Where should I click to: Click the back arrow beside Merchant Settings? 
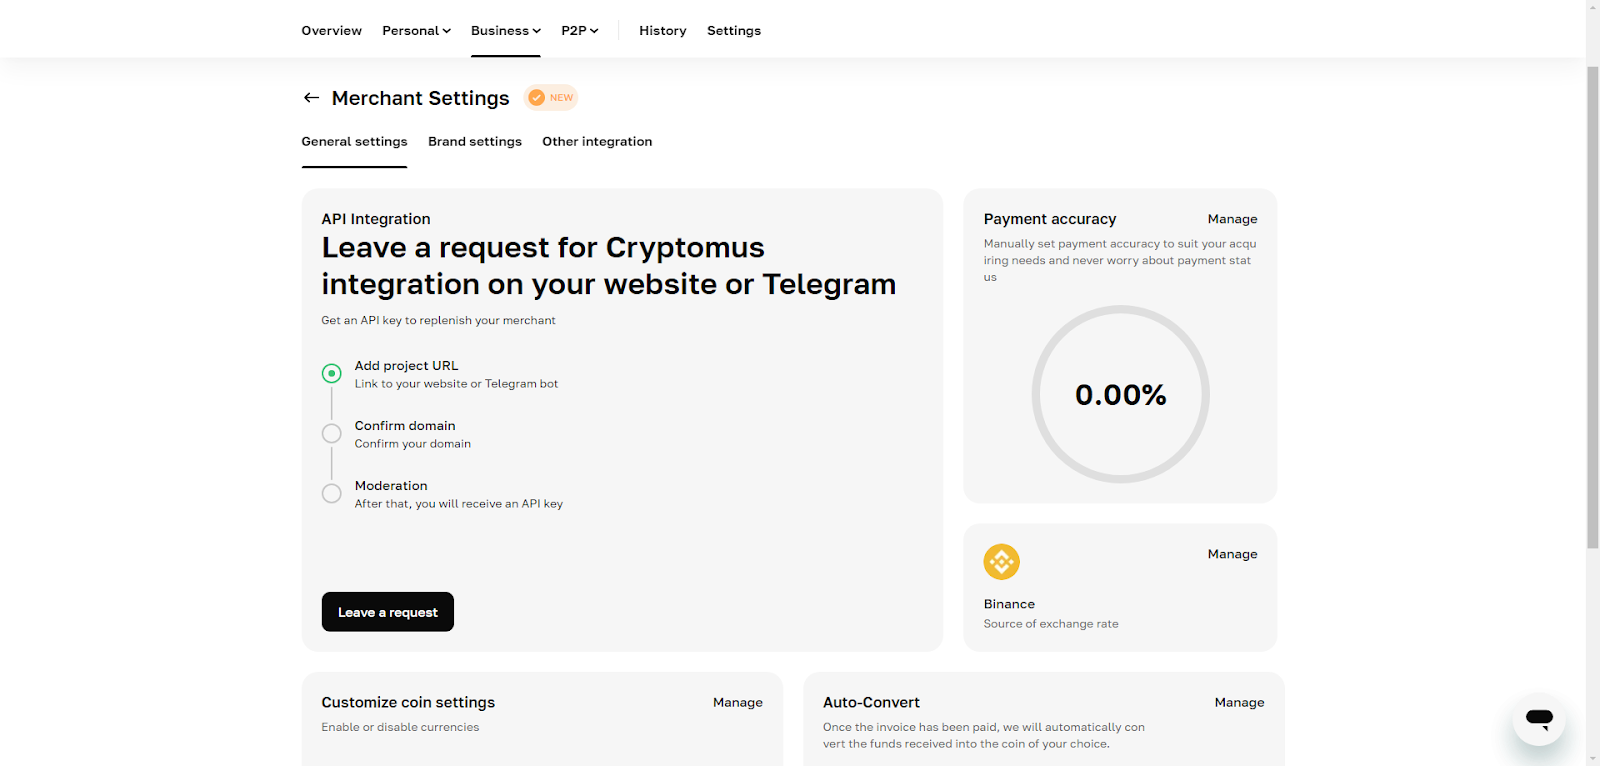click(311, 98)
